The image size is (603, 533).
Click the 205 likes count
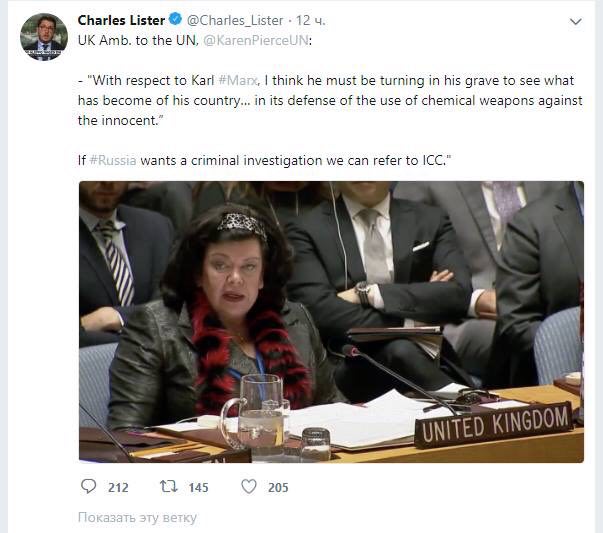coord(278,488)
